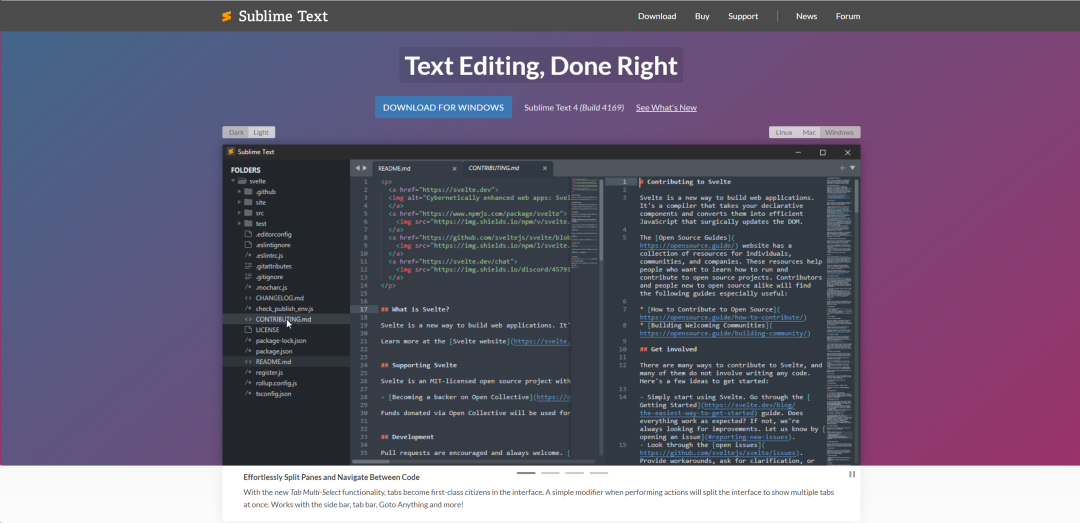Viewport: 1080px width, 523px height.
Task: Click Sublime Text 4 (Build 4169) label
Action: tap(574, 107)
